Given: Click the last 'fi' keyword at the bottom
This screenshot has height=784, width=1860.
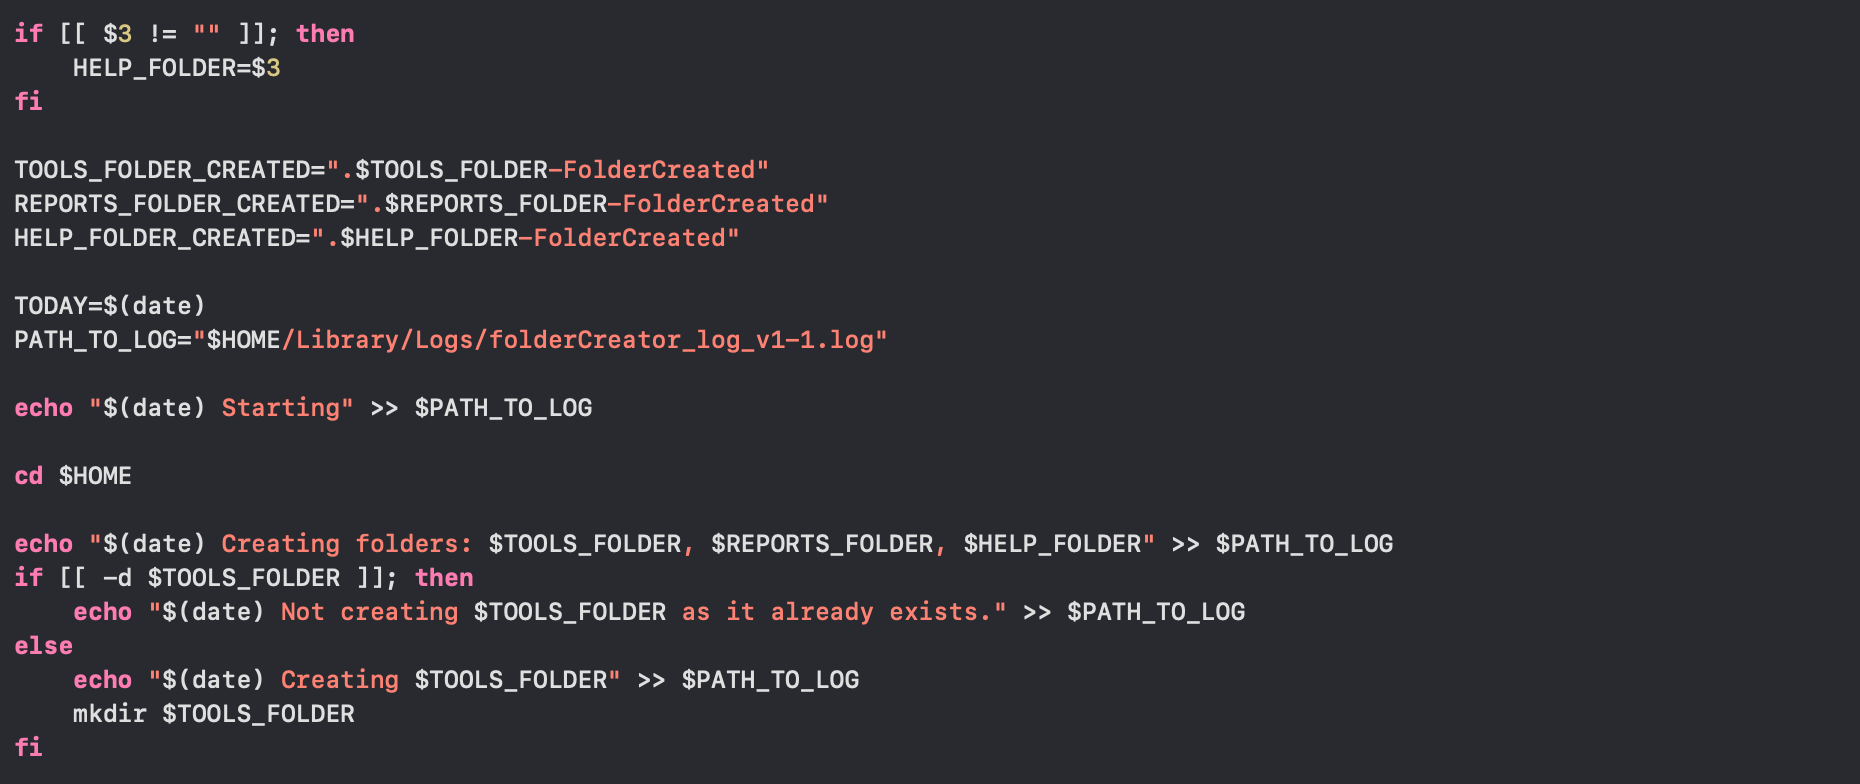Looking at the screenshot, I should [28, 748].
